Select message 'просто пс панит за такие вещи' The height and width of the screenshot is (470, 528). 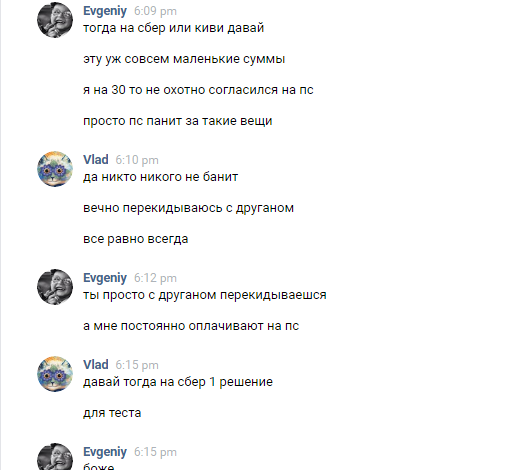tap(177, 121)
